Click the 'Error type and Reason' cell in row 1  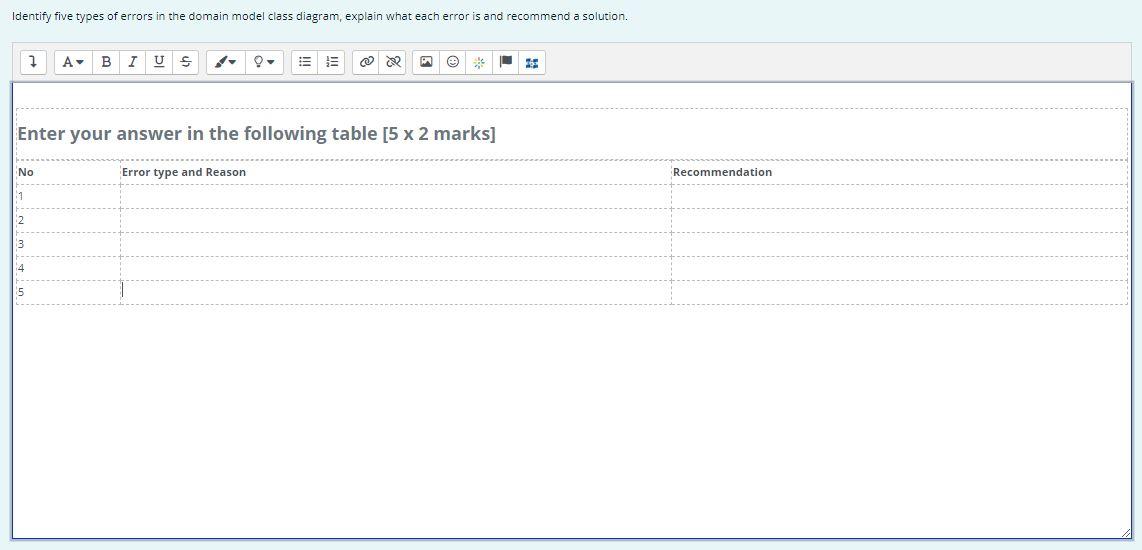coord(395,197)
